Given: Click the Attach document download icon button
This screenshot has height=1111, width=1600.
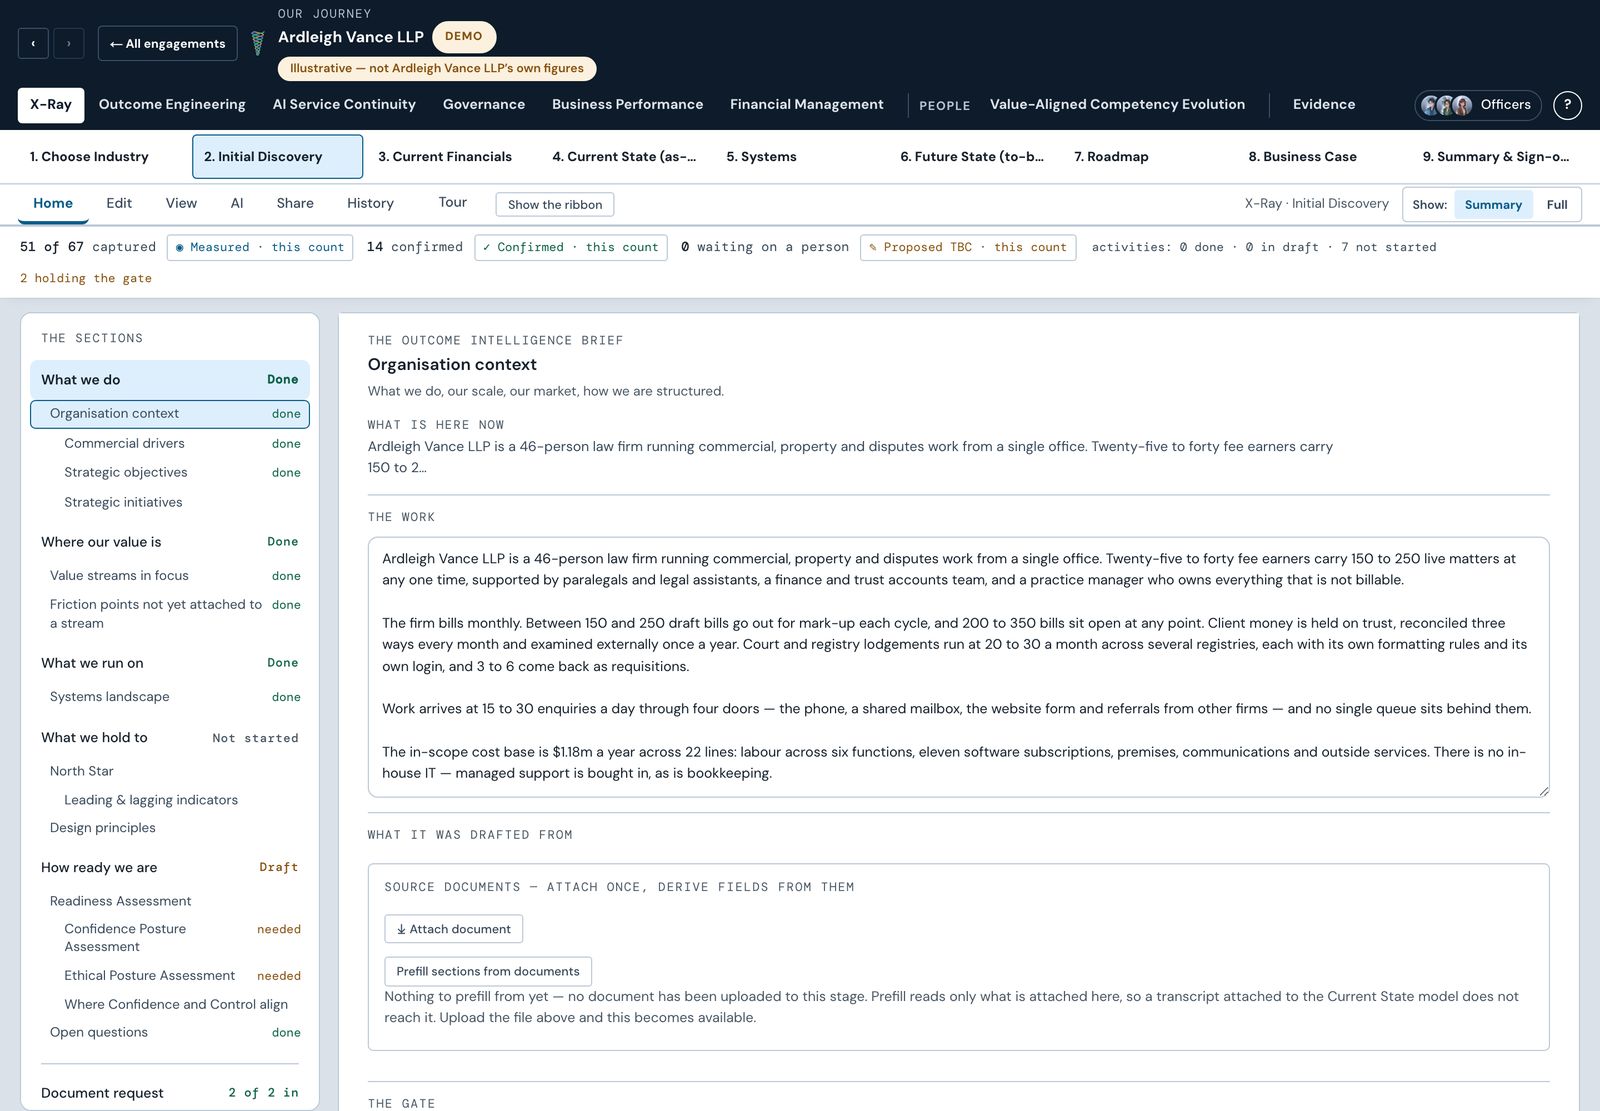Looking at the screenshot, I should pos(453,929).
